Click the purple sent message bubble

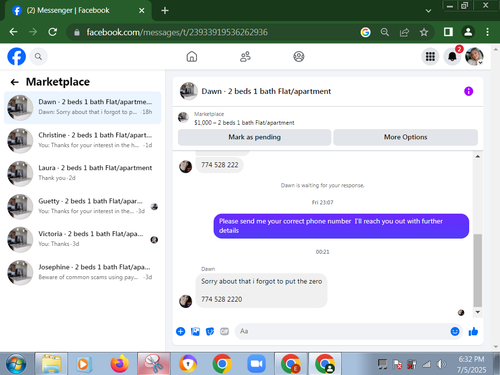[x=341, y=226]
